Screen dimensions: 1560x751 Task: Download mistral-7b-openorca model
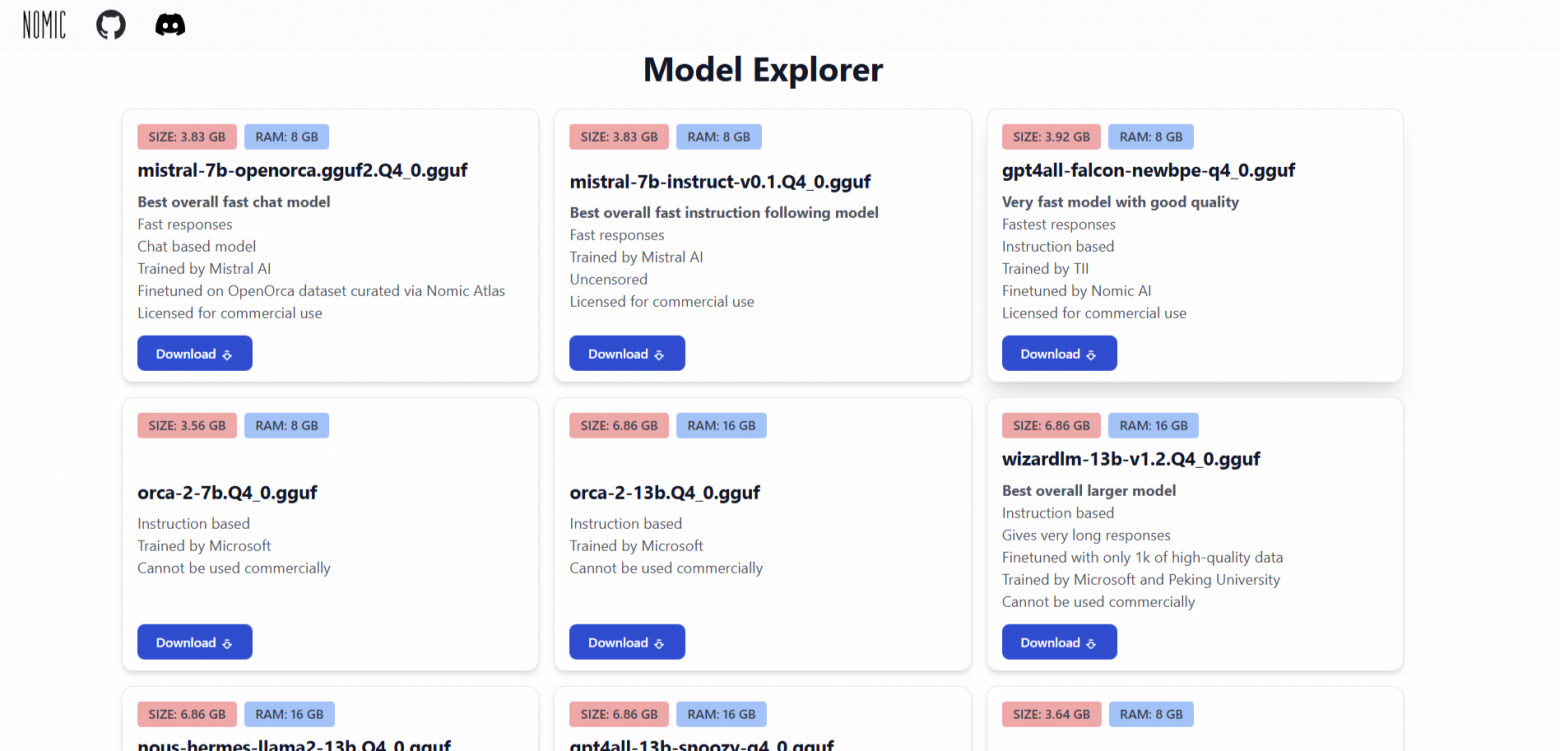(x=194, y=354)
